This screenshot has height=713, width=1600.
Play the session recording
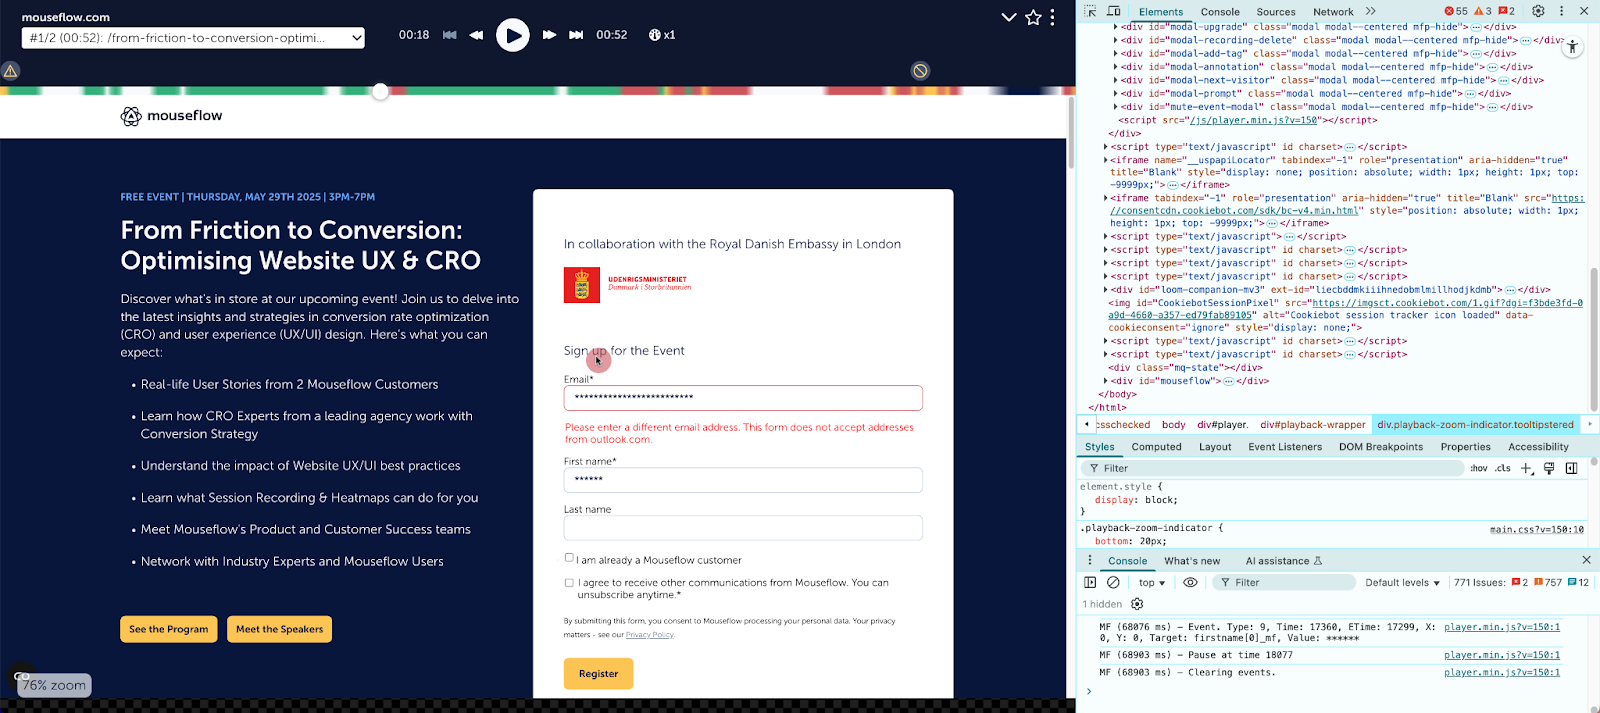pos(513,35)
